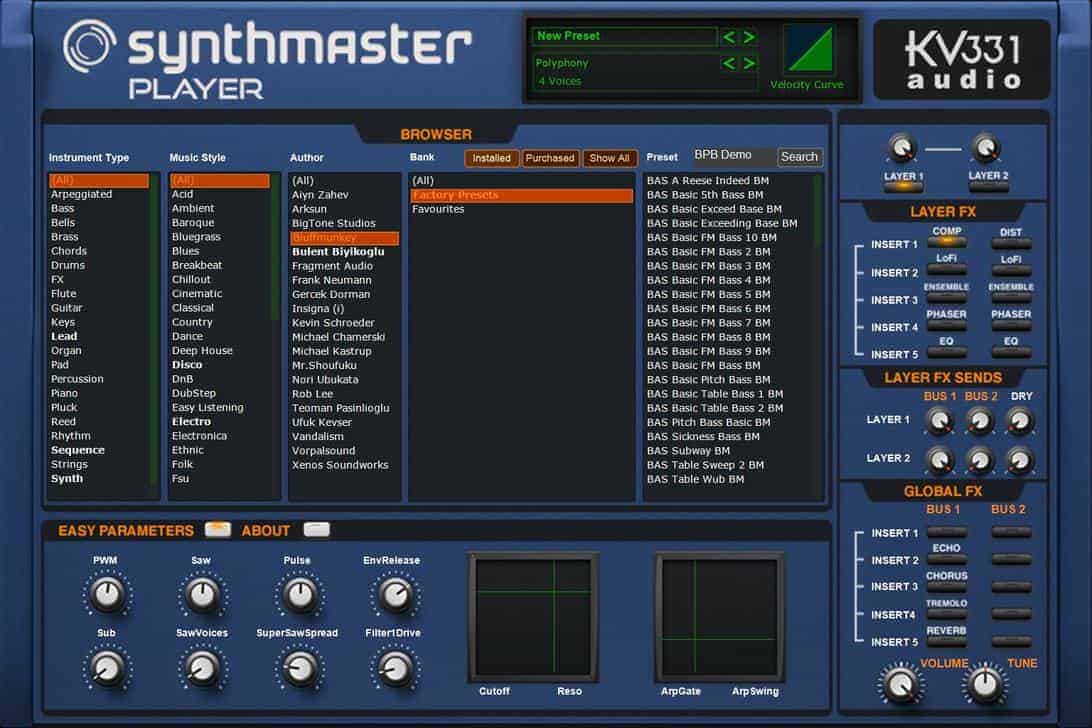The height and width of the screenshot is (728, 1092).
Task: Click the PWM knob
Action: pos(107,594)
